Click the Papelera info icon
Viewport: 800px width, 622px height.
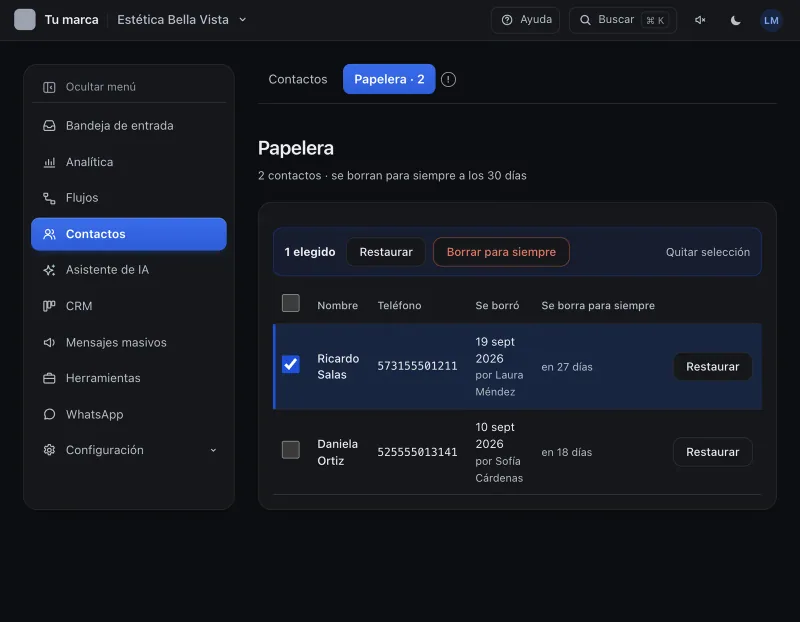(448, 80)
